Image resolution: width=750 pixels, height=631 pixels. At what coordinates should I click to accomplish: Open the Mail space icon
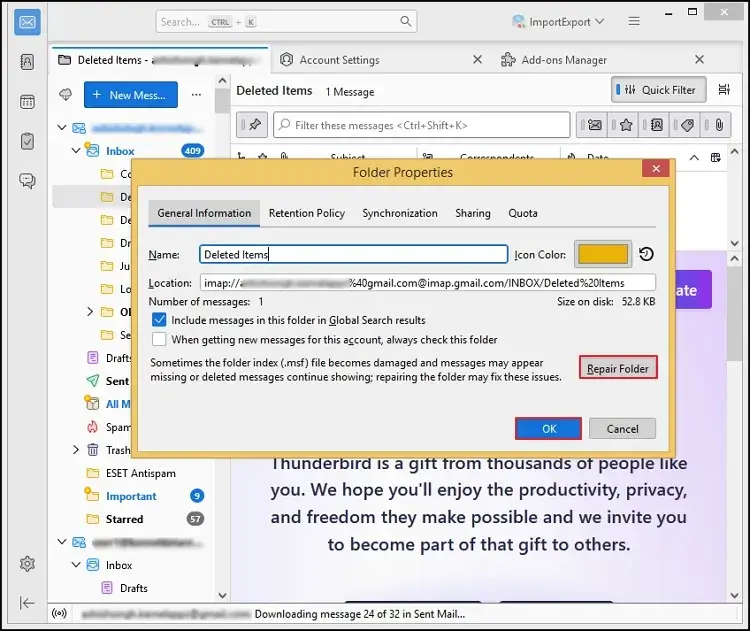pyautogui.click(x=27, y=22)
